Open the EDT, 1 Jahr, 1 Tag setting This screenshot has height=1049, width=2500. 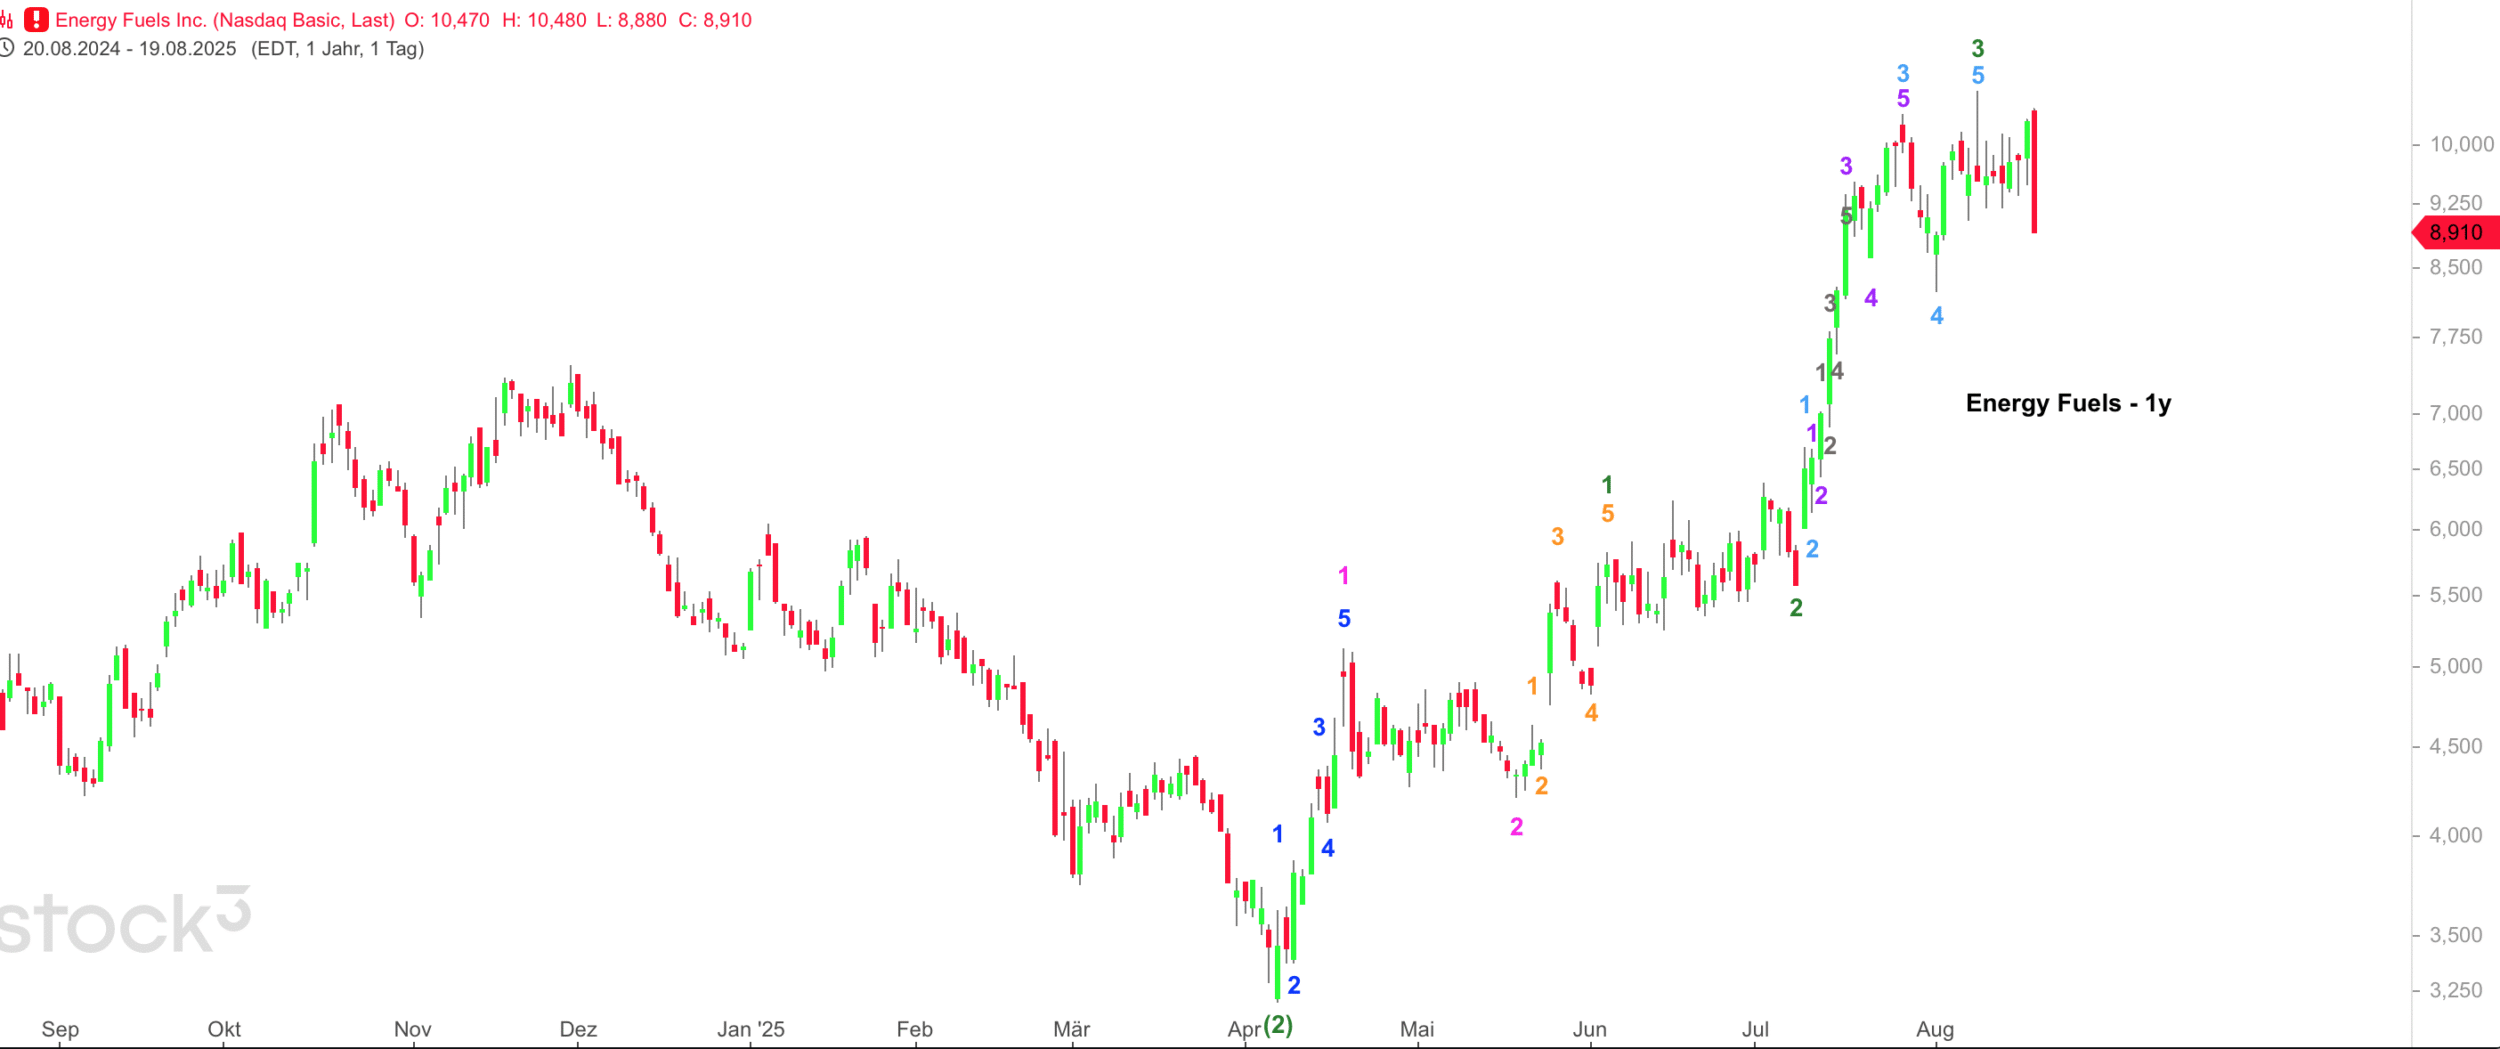[337, 49]
